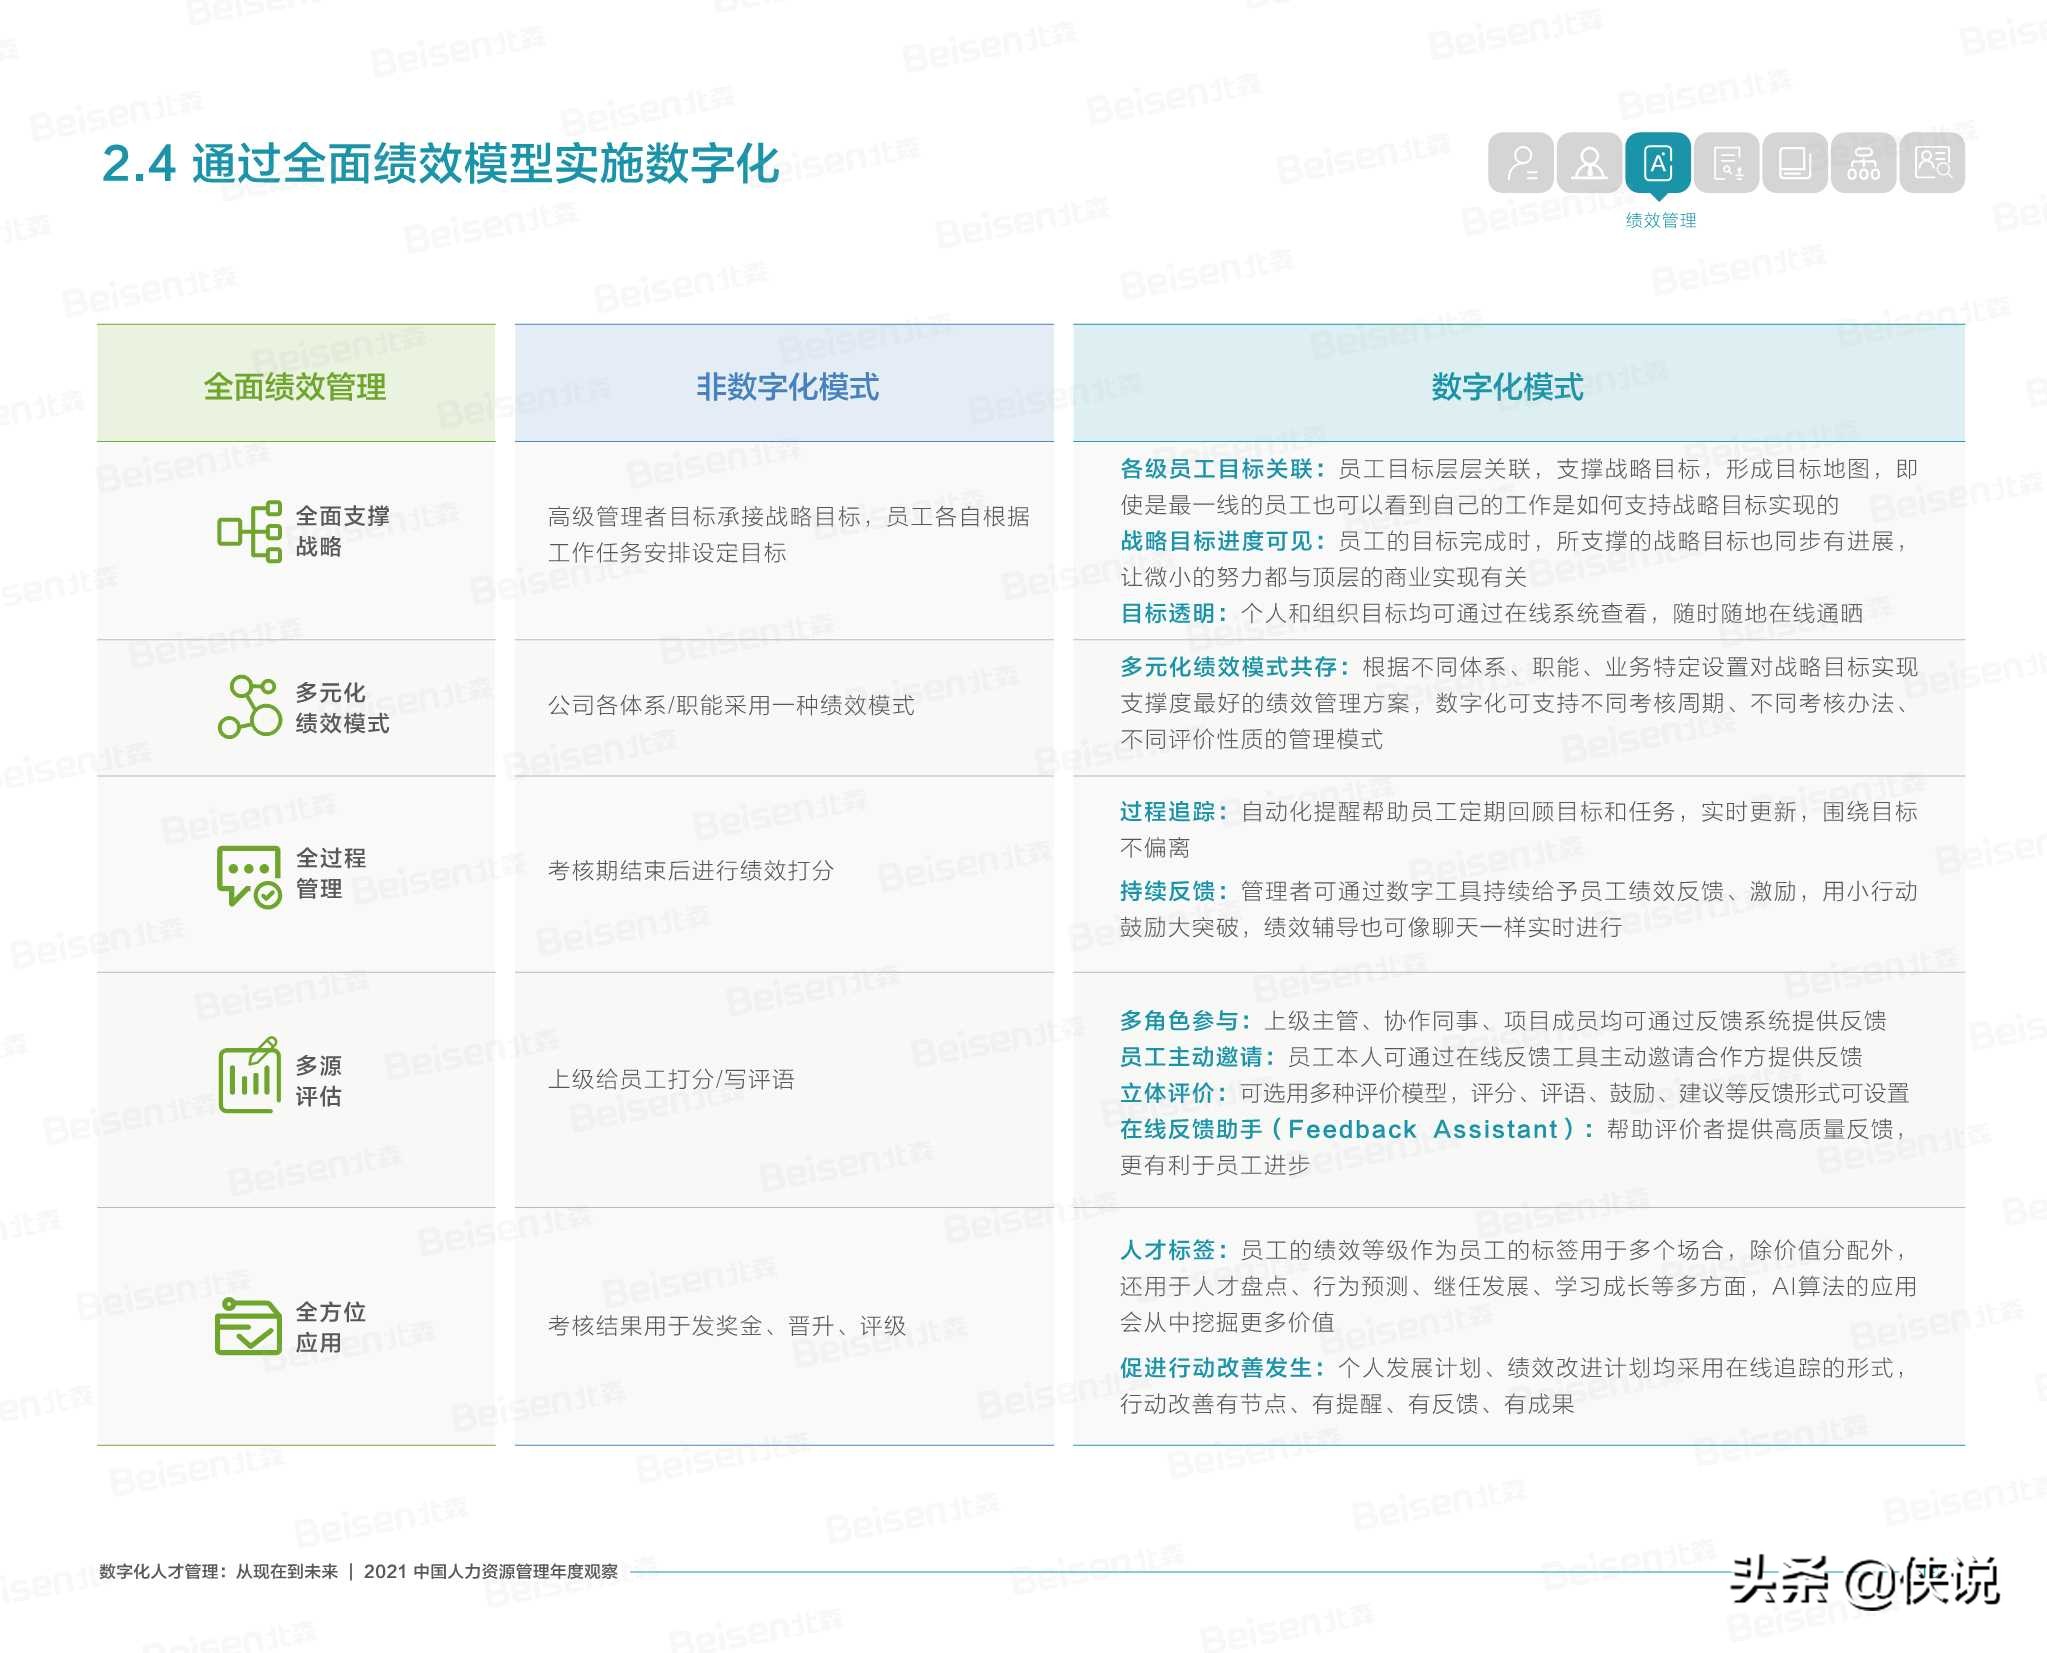
Task: Click the bold heading 目标透明
Action: [1167, 613]
